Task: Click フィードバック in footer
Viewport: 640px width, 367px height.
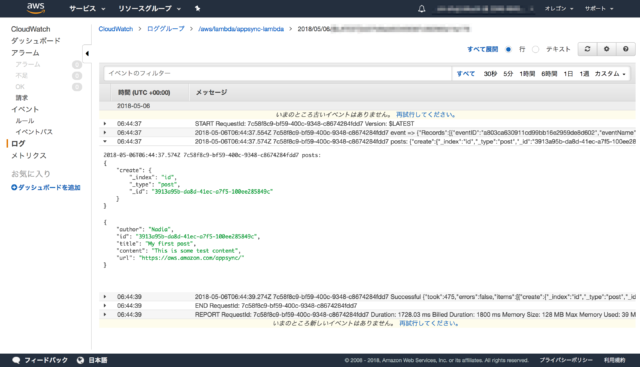Action: pos(46,360)
